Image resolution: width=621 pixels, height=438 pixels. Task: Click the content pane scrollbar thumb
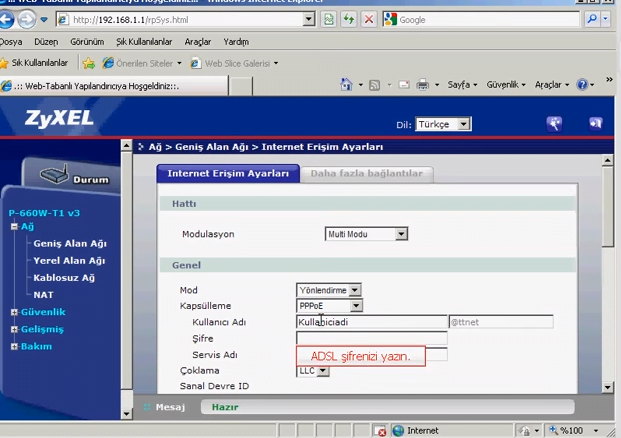click(608, 206)
